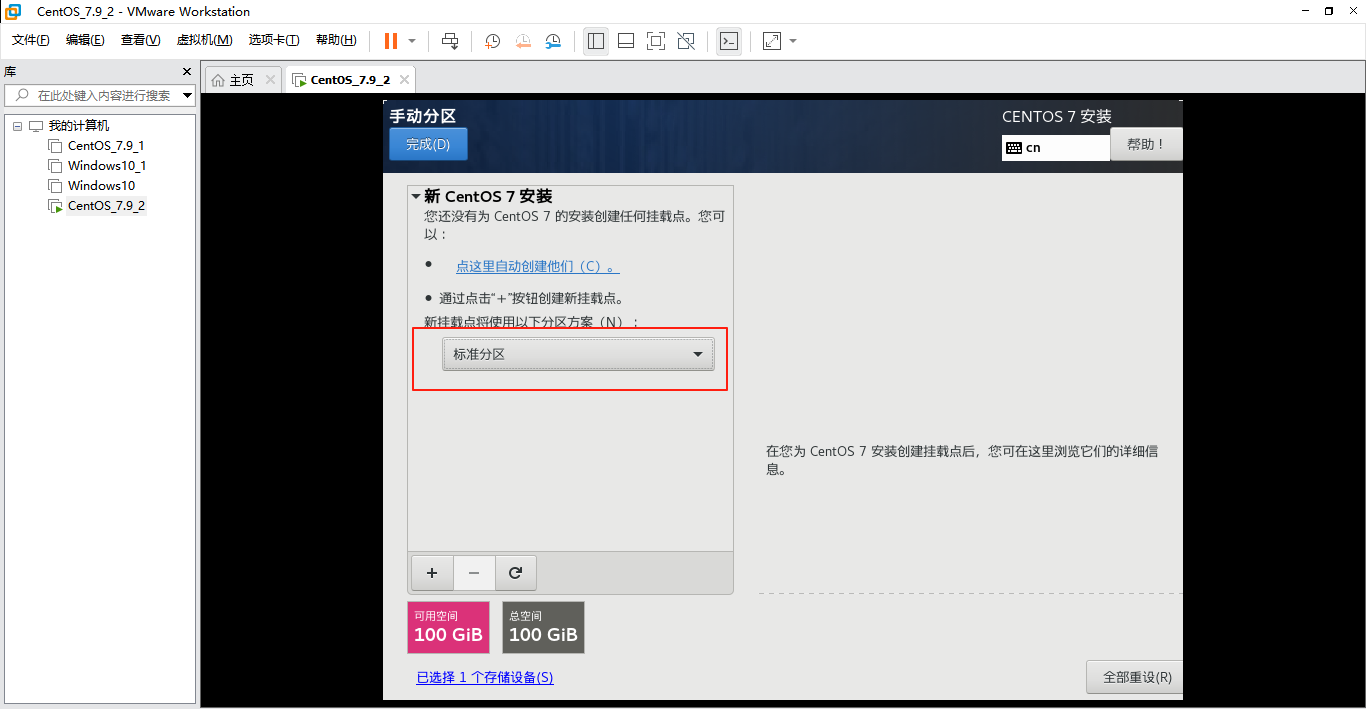This screenshot has height=709, width=1366.
Task: Open the 查看(V) menu
Action: pyautogui.click(x=140, y=40)
